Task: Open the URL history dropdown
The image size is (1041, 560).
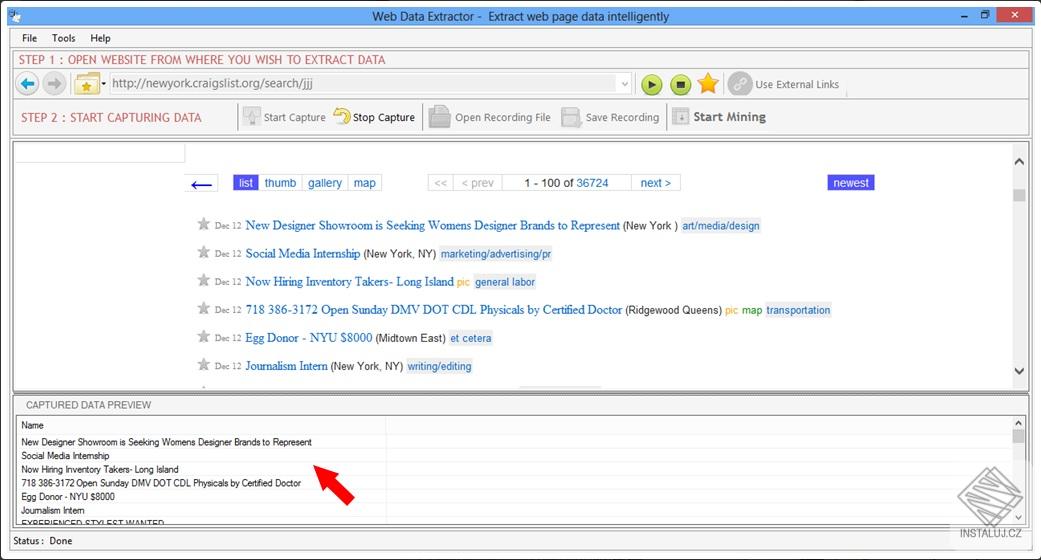Action: [x=624, y=84]
